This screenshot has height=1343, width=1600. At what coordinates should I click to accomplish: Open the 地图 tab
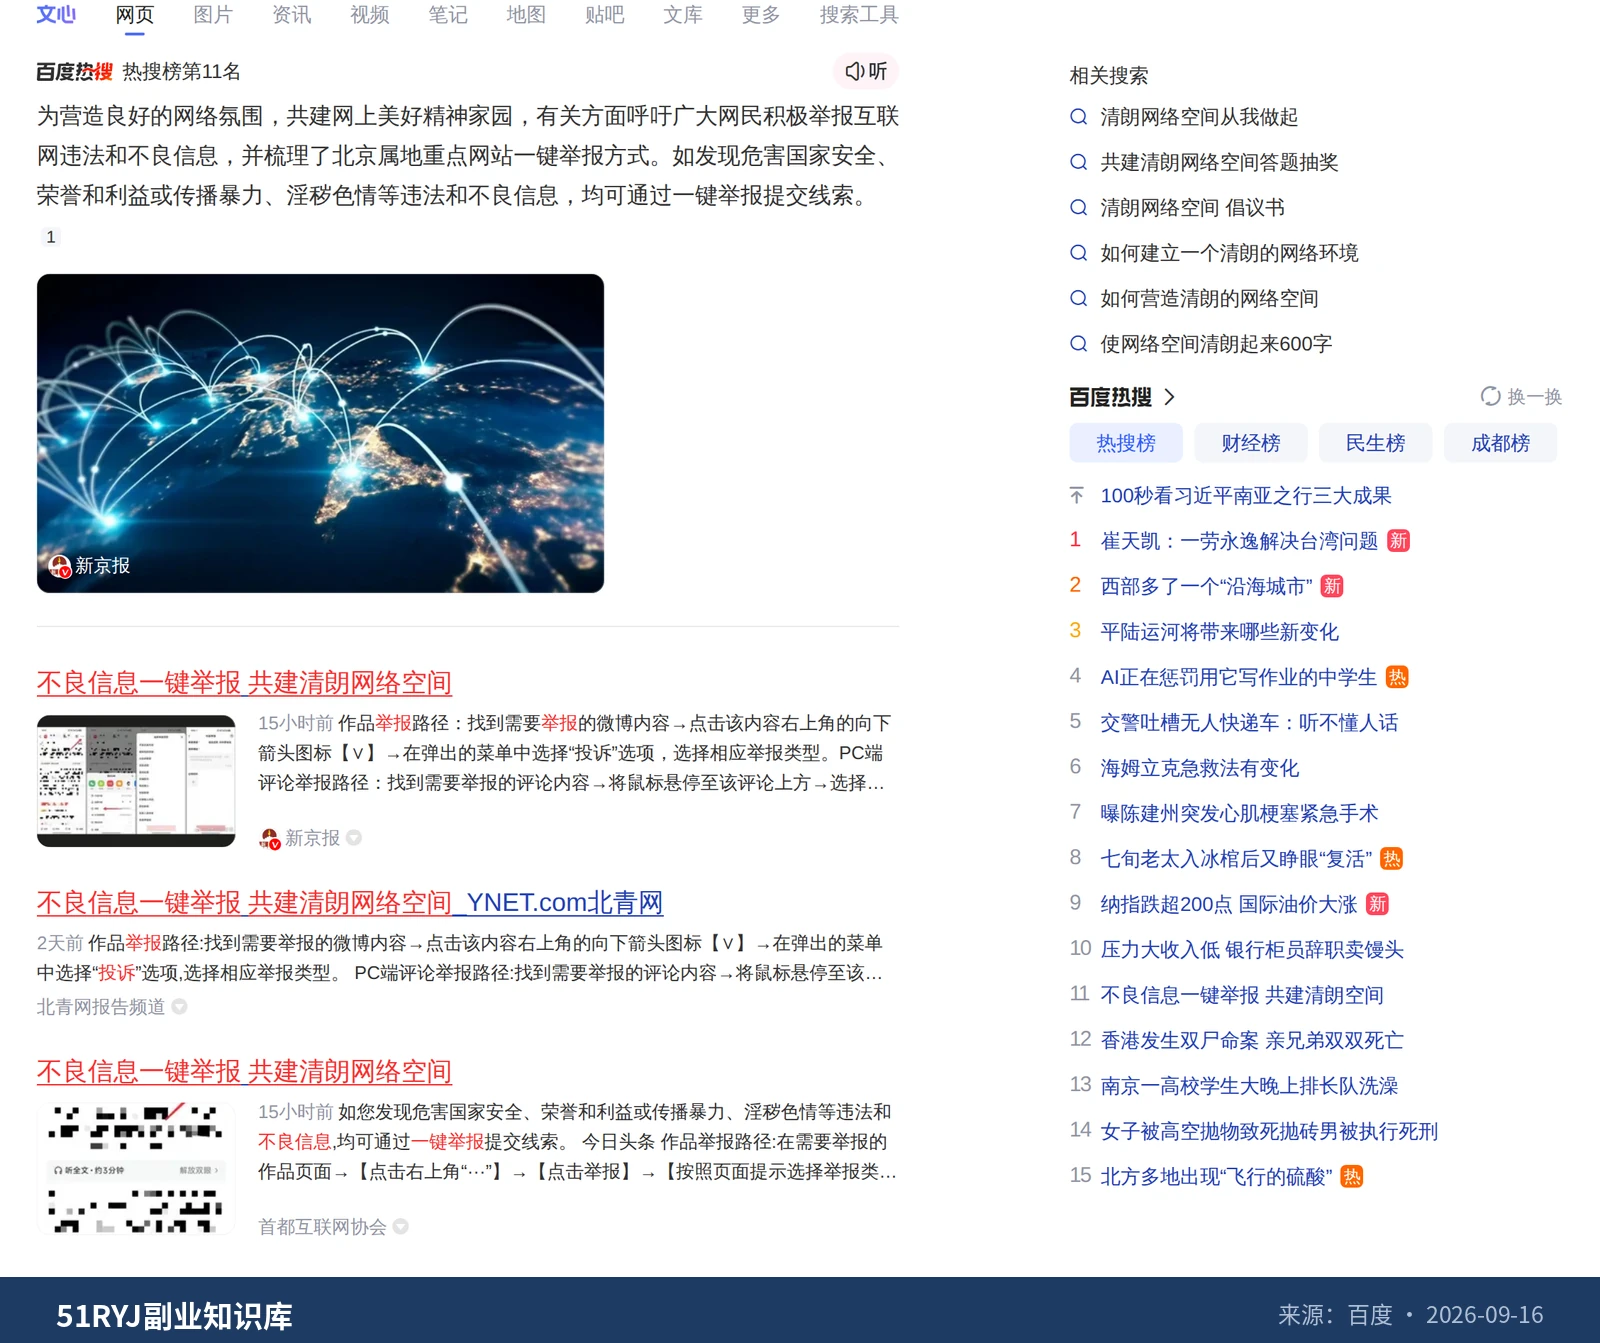pos(526,15)
